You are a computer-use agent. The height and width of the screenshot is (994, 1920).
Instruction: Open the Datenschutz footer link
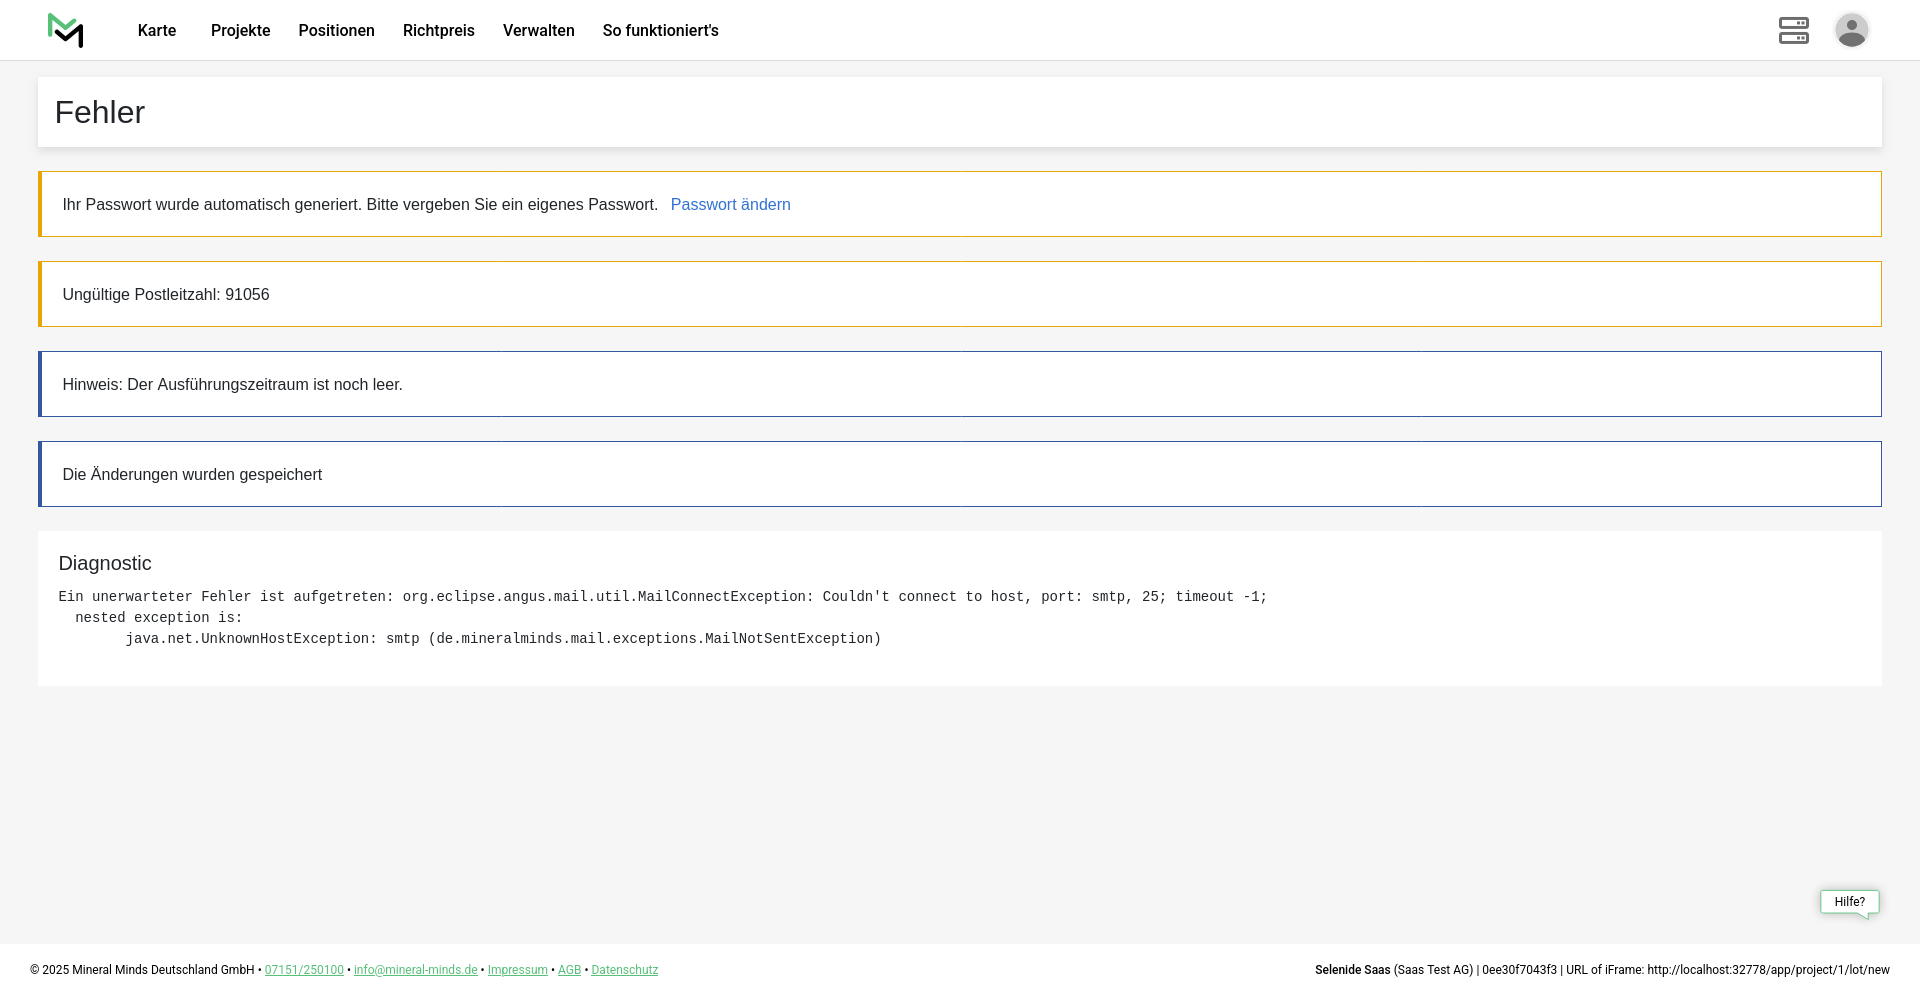(x=624, y=970)
